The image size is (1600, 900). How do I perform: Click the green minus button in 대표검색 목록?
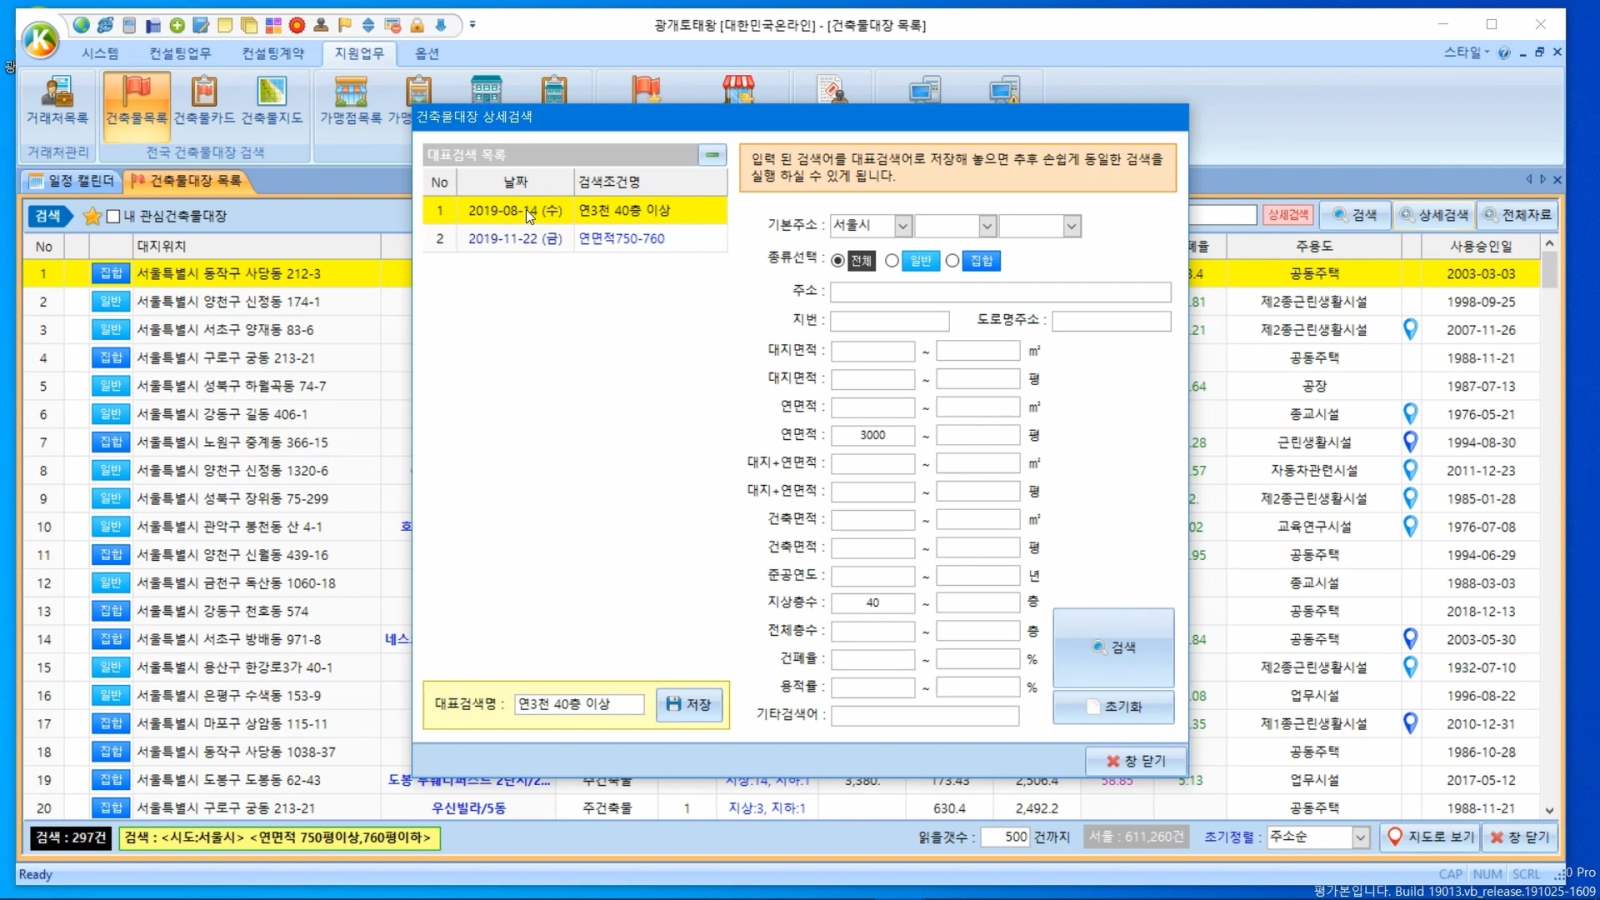[x=712, y=155]
